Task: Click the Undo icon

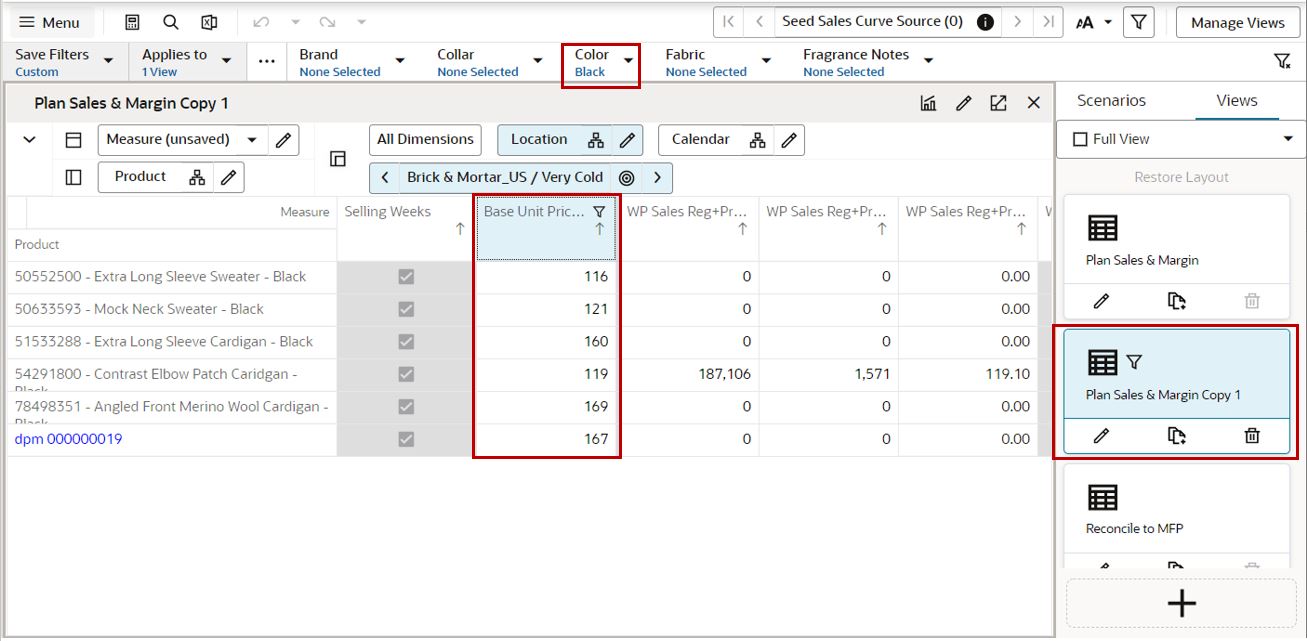Action: (x=260, y=21)
